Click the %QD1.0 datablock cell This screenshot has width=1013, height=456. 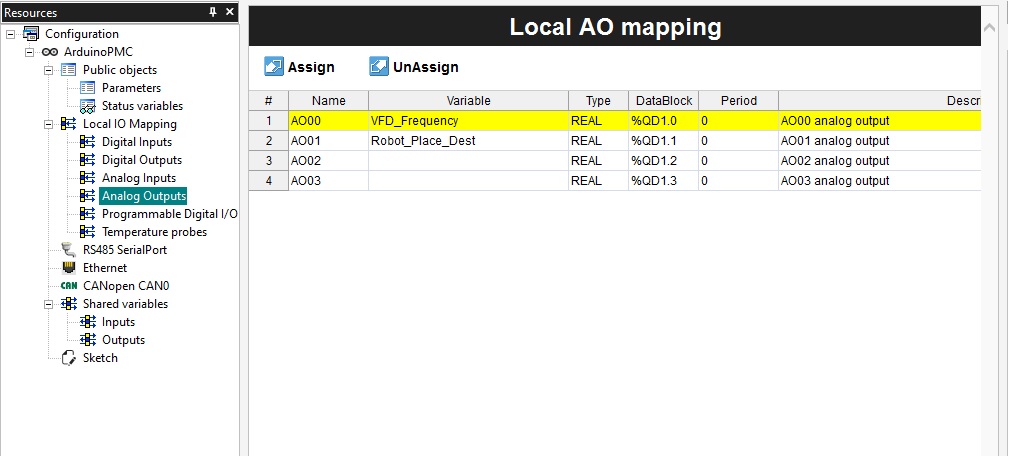point(663,121)
